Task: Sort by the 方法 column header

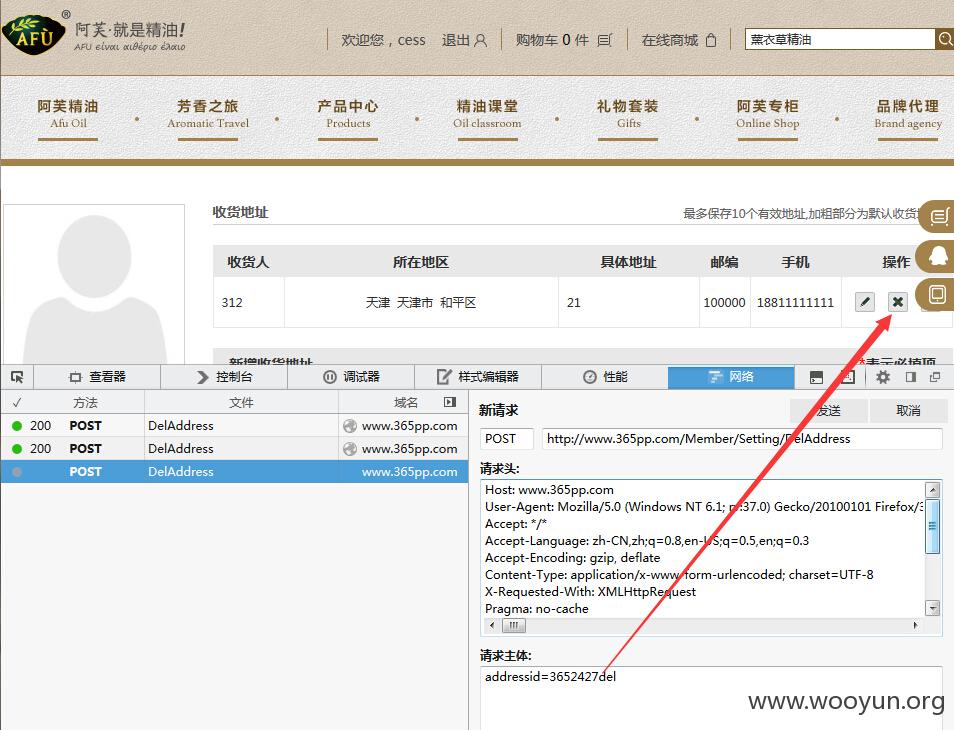Action: (85, 402)
